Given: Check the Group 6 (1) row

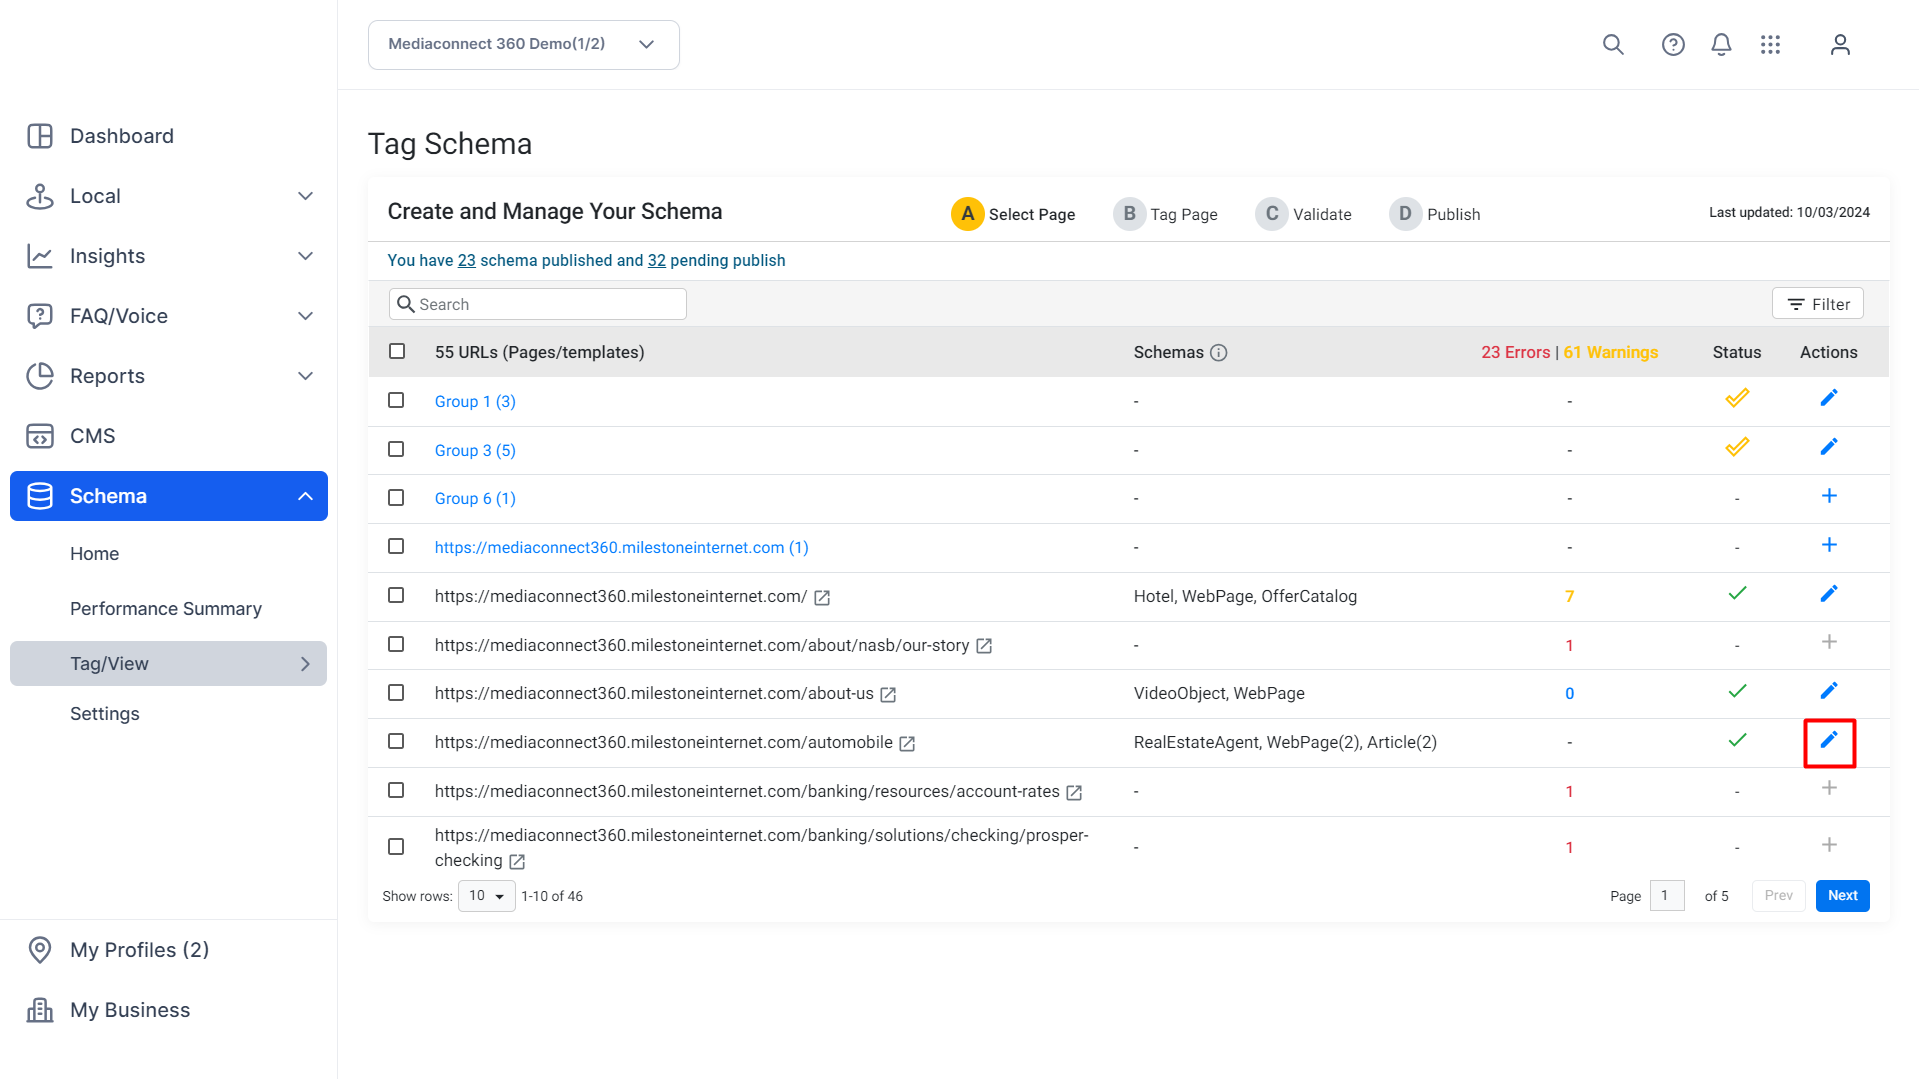Looking at the screenshot, I should 396,498.
